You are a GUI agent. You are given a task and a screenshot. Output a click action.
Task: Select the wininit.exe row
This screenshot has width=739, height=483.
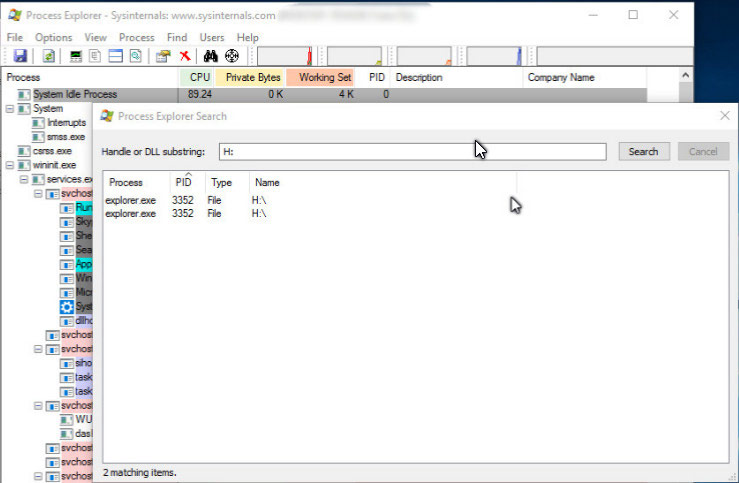coord(54,165)
